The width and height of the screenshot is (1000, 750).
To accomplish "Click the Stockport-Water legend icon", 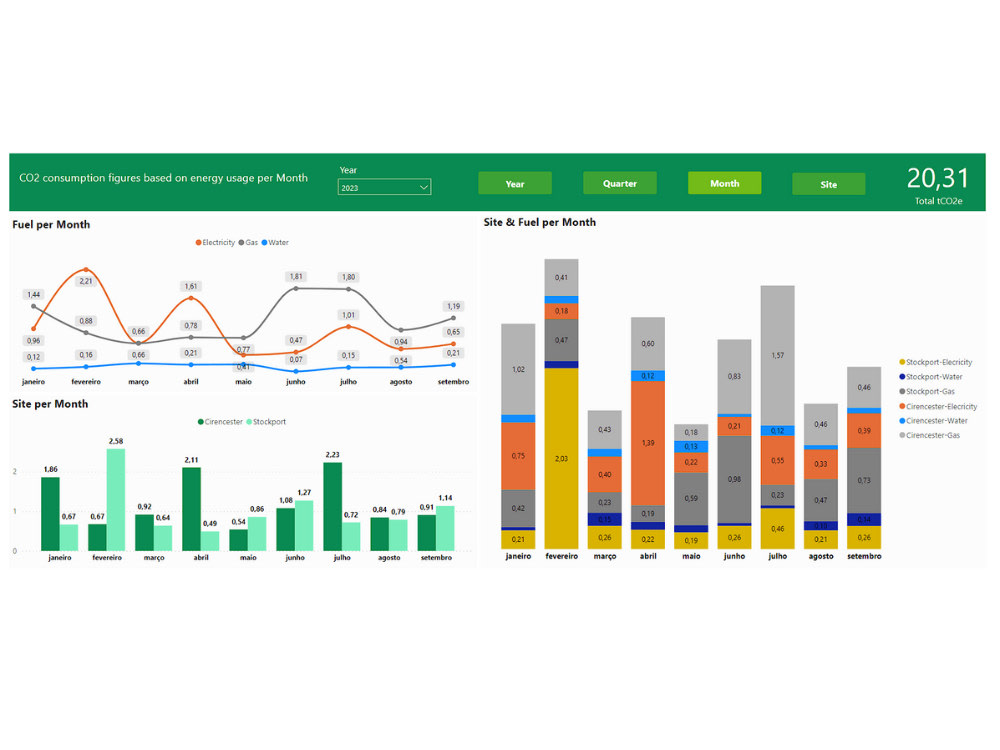I will pyautogui.click(x=902, y=377).
